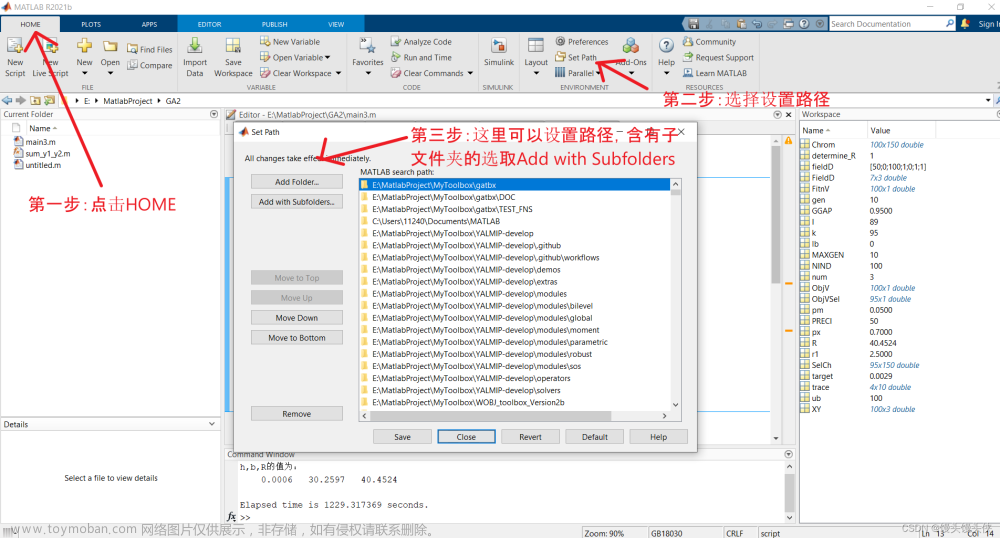
Task: Click the Layout icon
Action: click(x=536, y=46)
